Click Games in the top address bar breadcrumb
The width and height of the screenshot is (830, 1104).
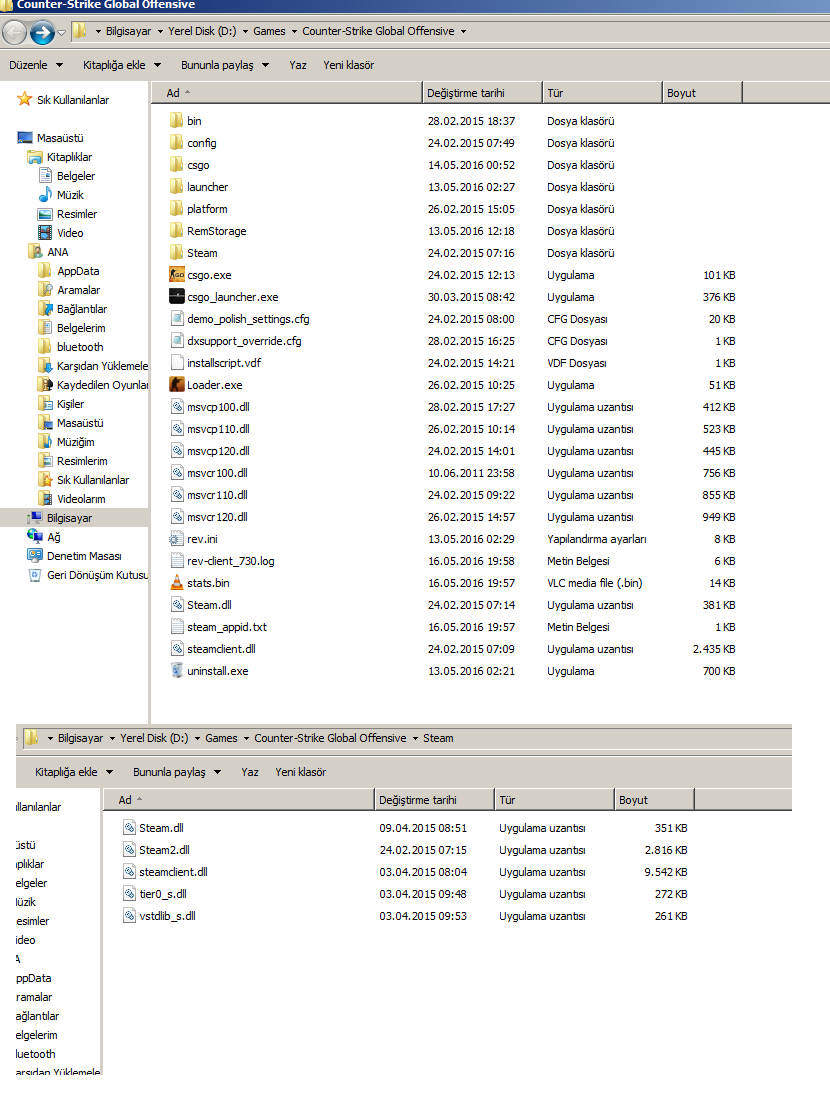pyautogui.click(x=270, y=31)
